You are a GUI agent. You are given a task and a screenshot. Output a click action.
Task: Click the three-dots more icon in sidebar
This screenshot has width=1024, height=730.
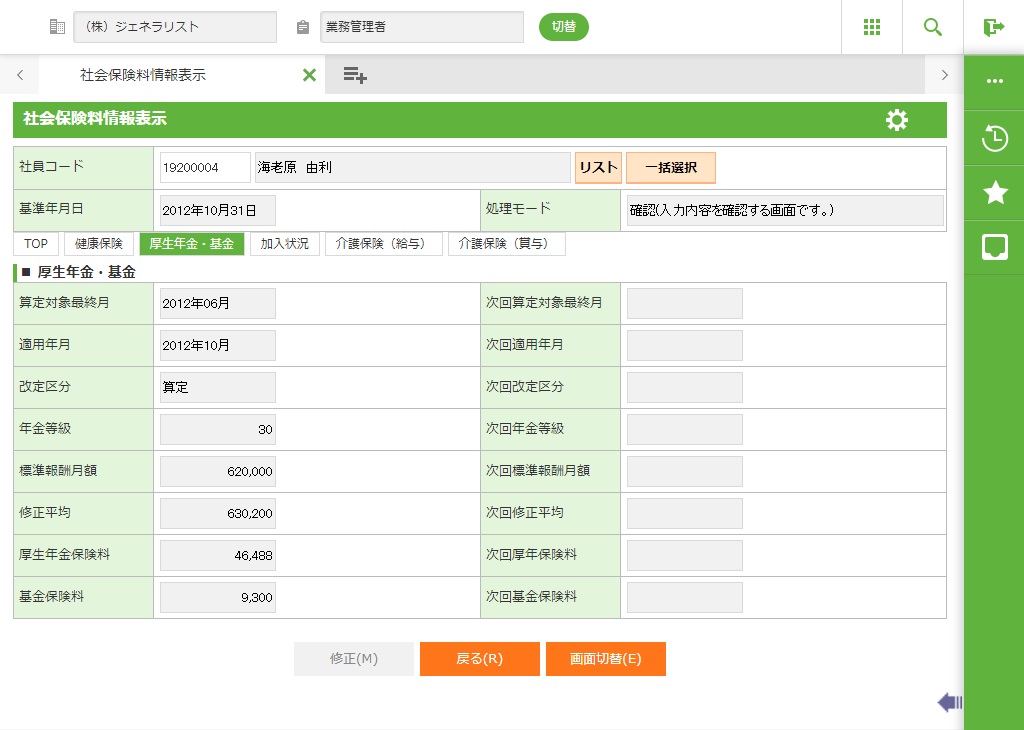tap(994, 82)
